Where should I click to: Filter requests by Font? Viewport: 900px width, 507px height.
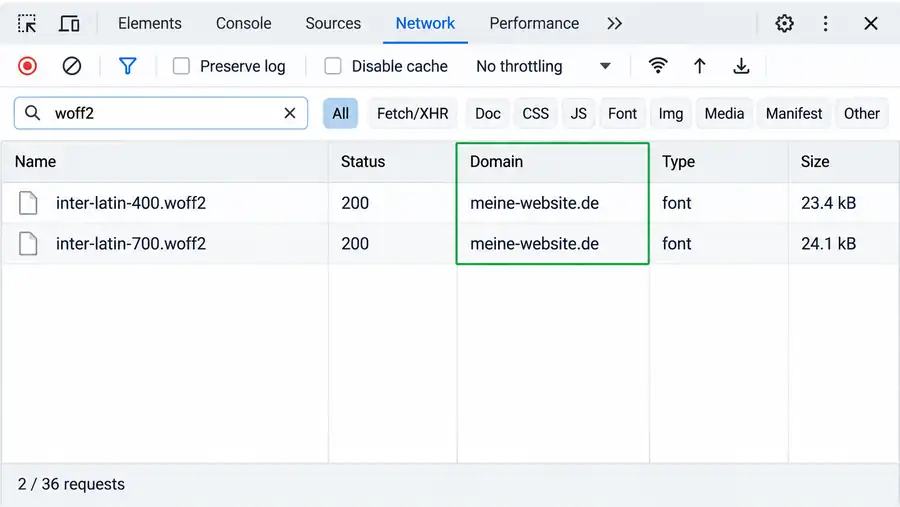[622, 113]
